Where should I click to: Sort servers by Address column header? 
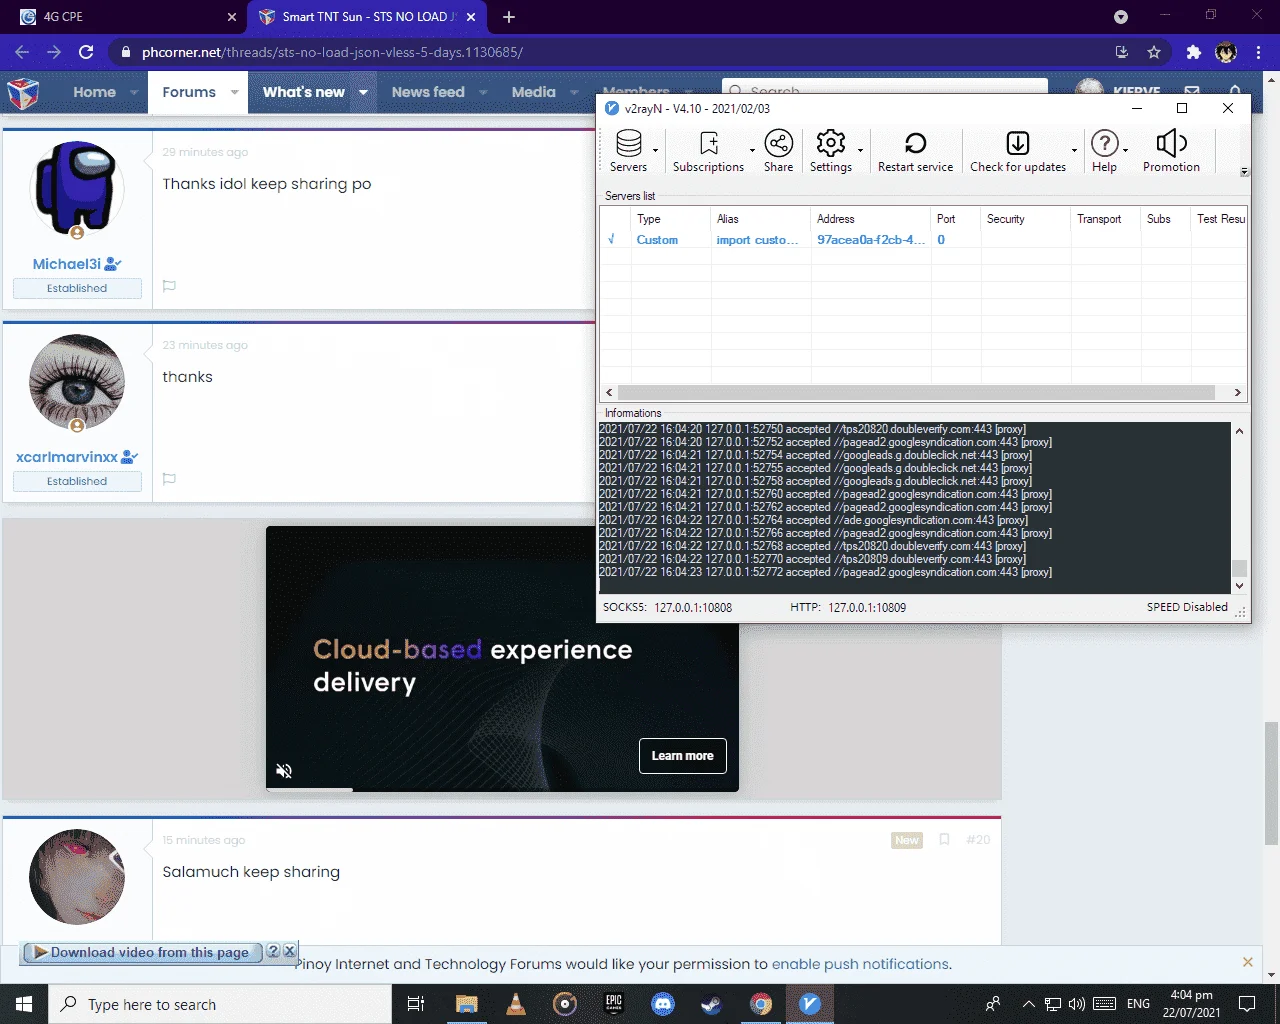[x=870, y=219]
